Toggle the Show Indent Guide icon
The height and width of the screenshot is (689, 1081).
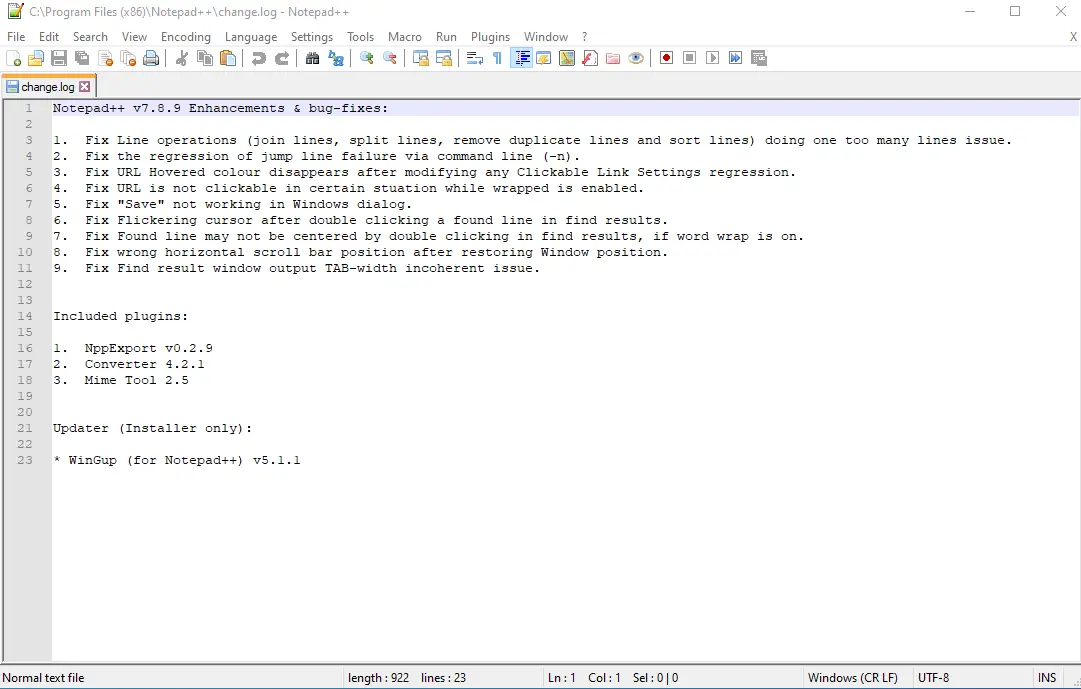[x=521, y=59]
